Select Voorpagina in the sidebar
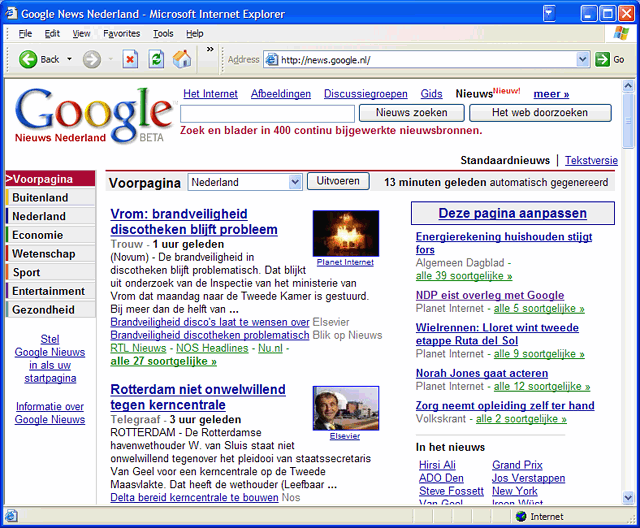 (x=51, y=179)
